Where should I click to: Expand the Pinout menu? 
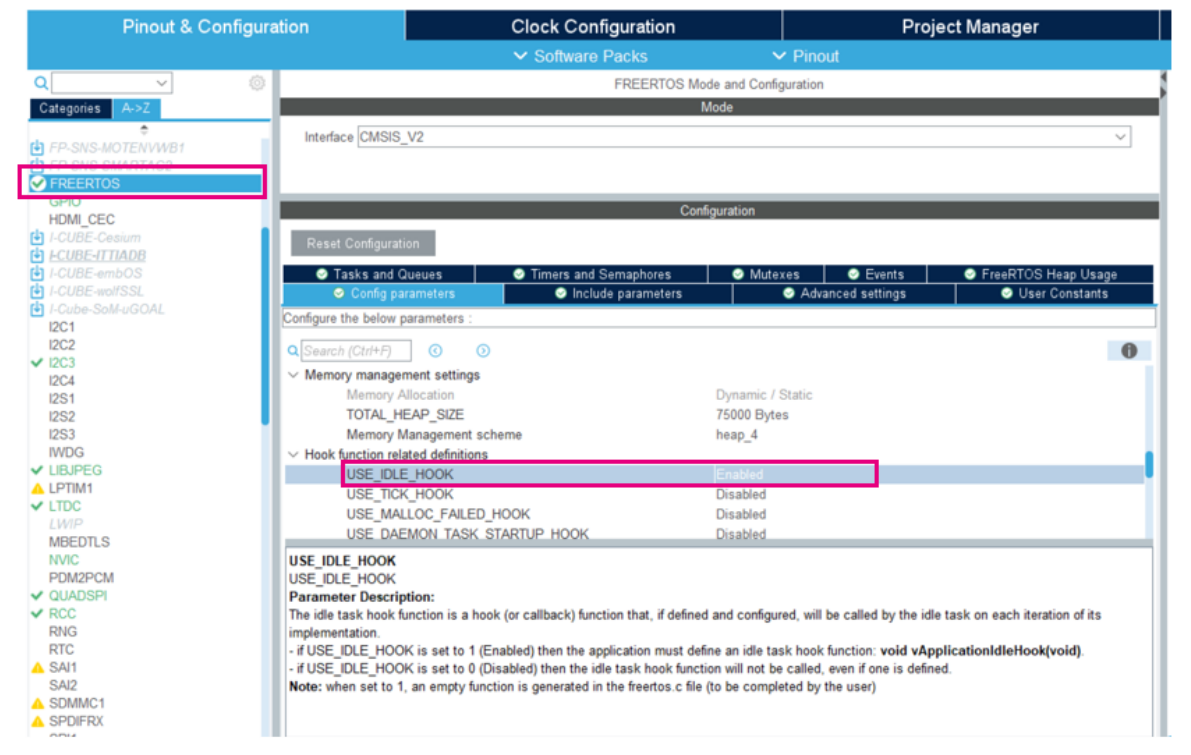click(x=806, y=56)
